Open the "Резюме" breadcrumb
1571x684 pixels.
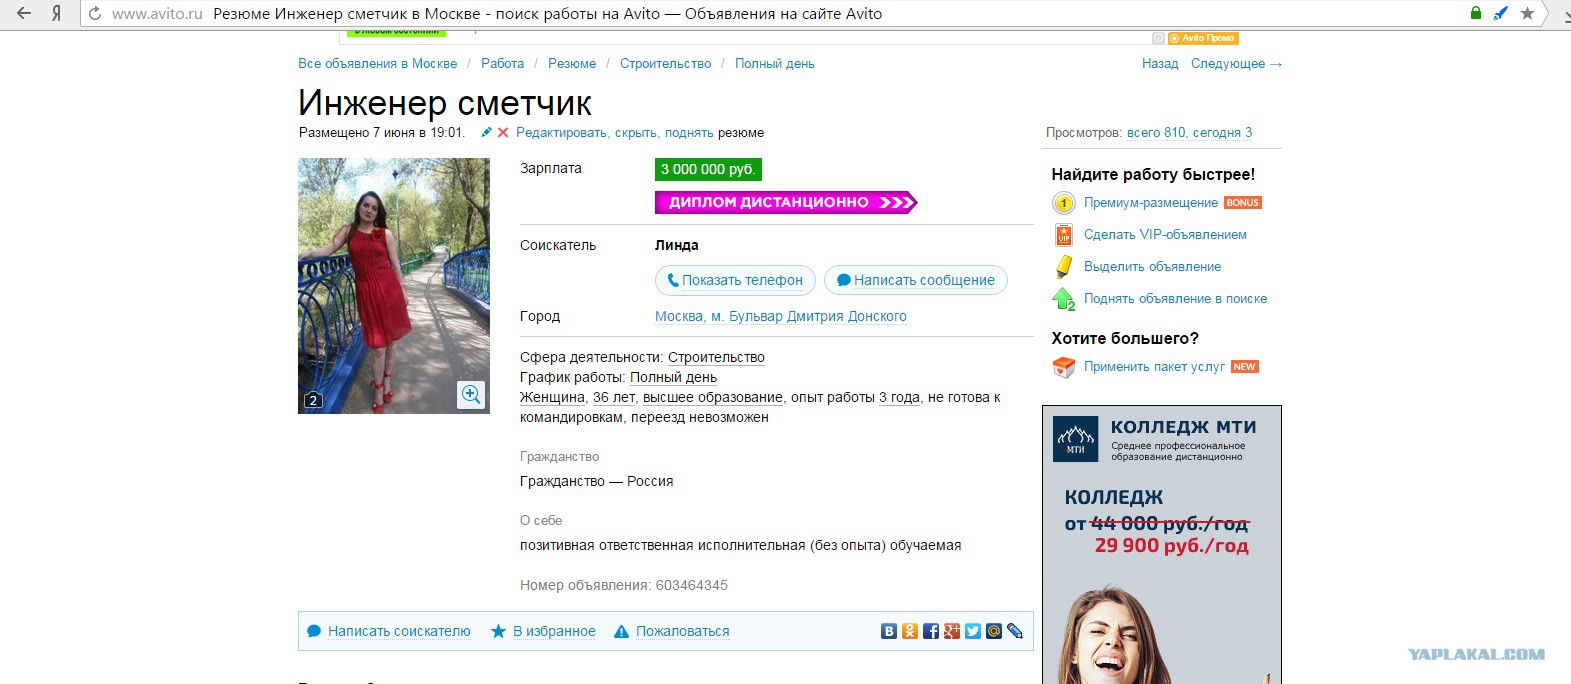click(572, 63)
